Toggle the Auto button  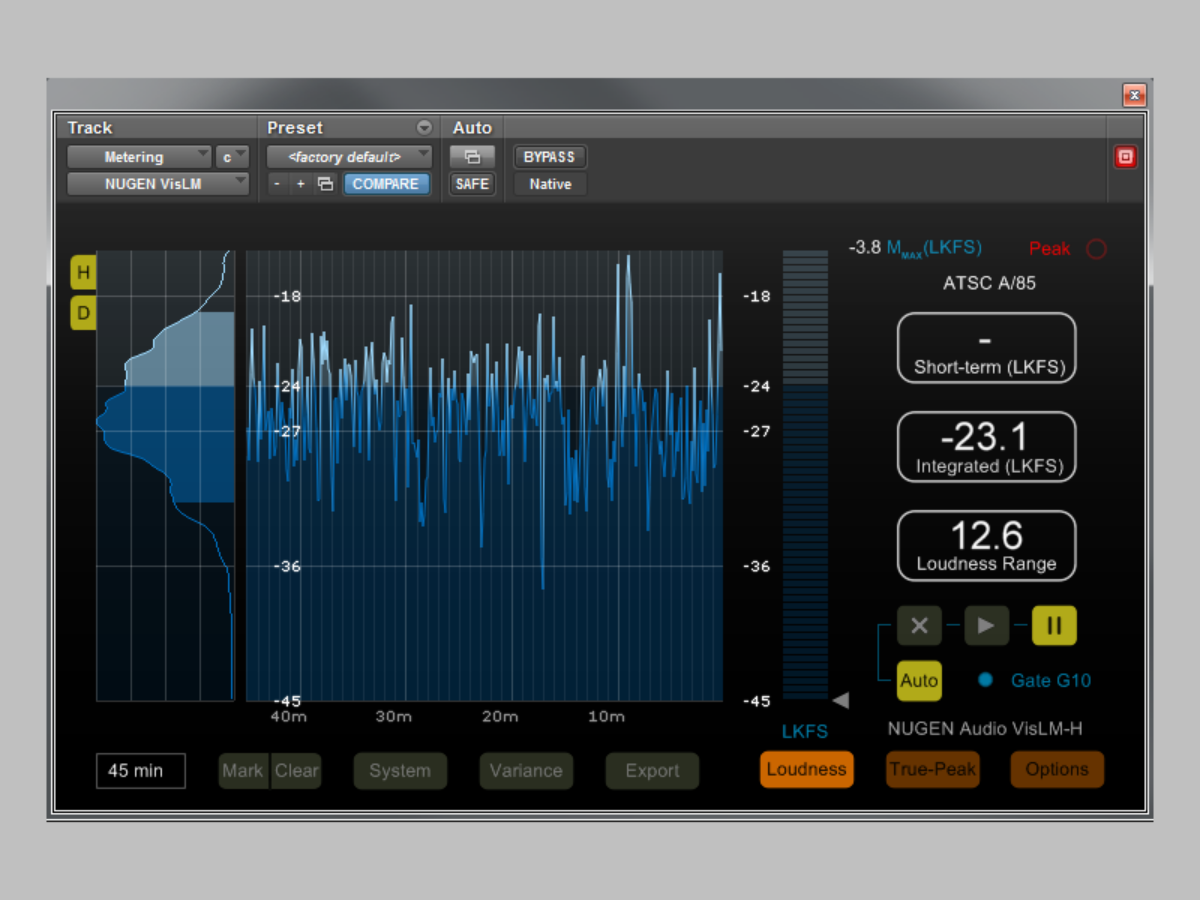tap(919, 681)
